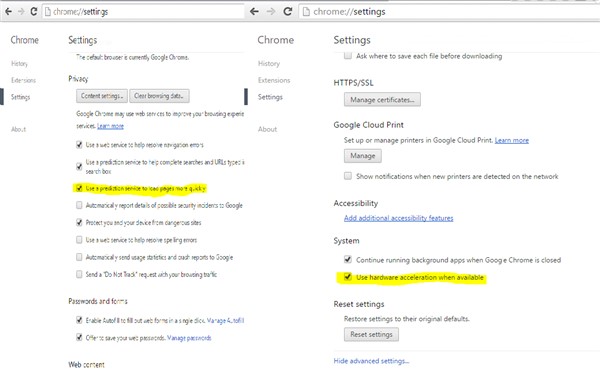Screen dimensions: 600x370
Task: Click the 'Reset settings' button
Action: coord(371,334)
